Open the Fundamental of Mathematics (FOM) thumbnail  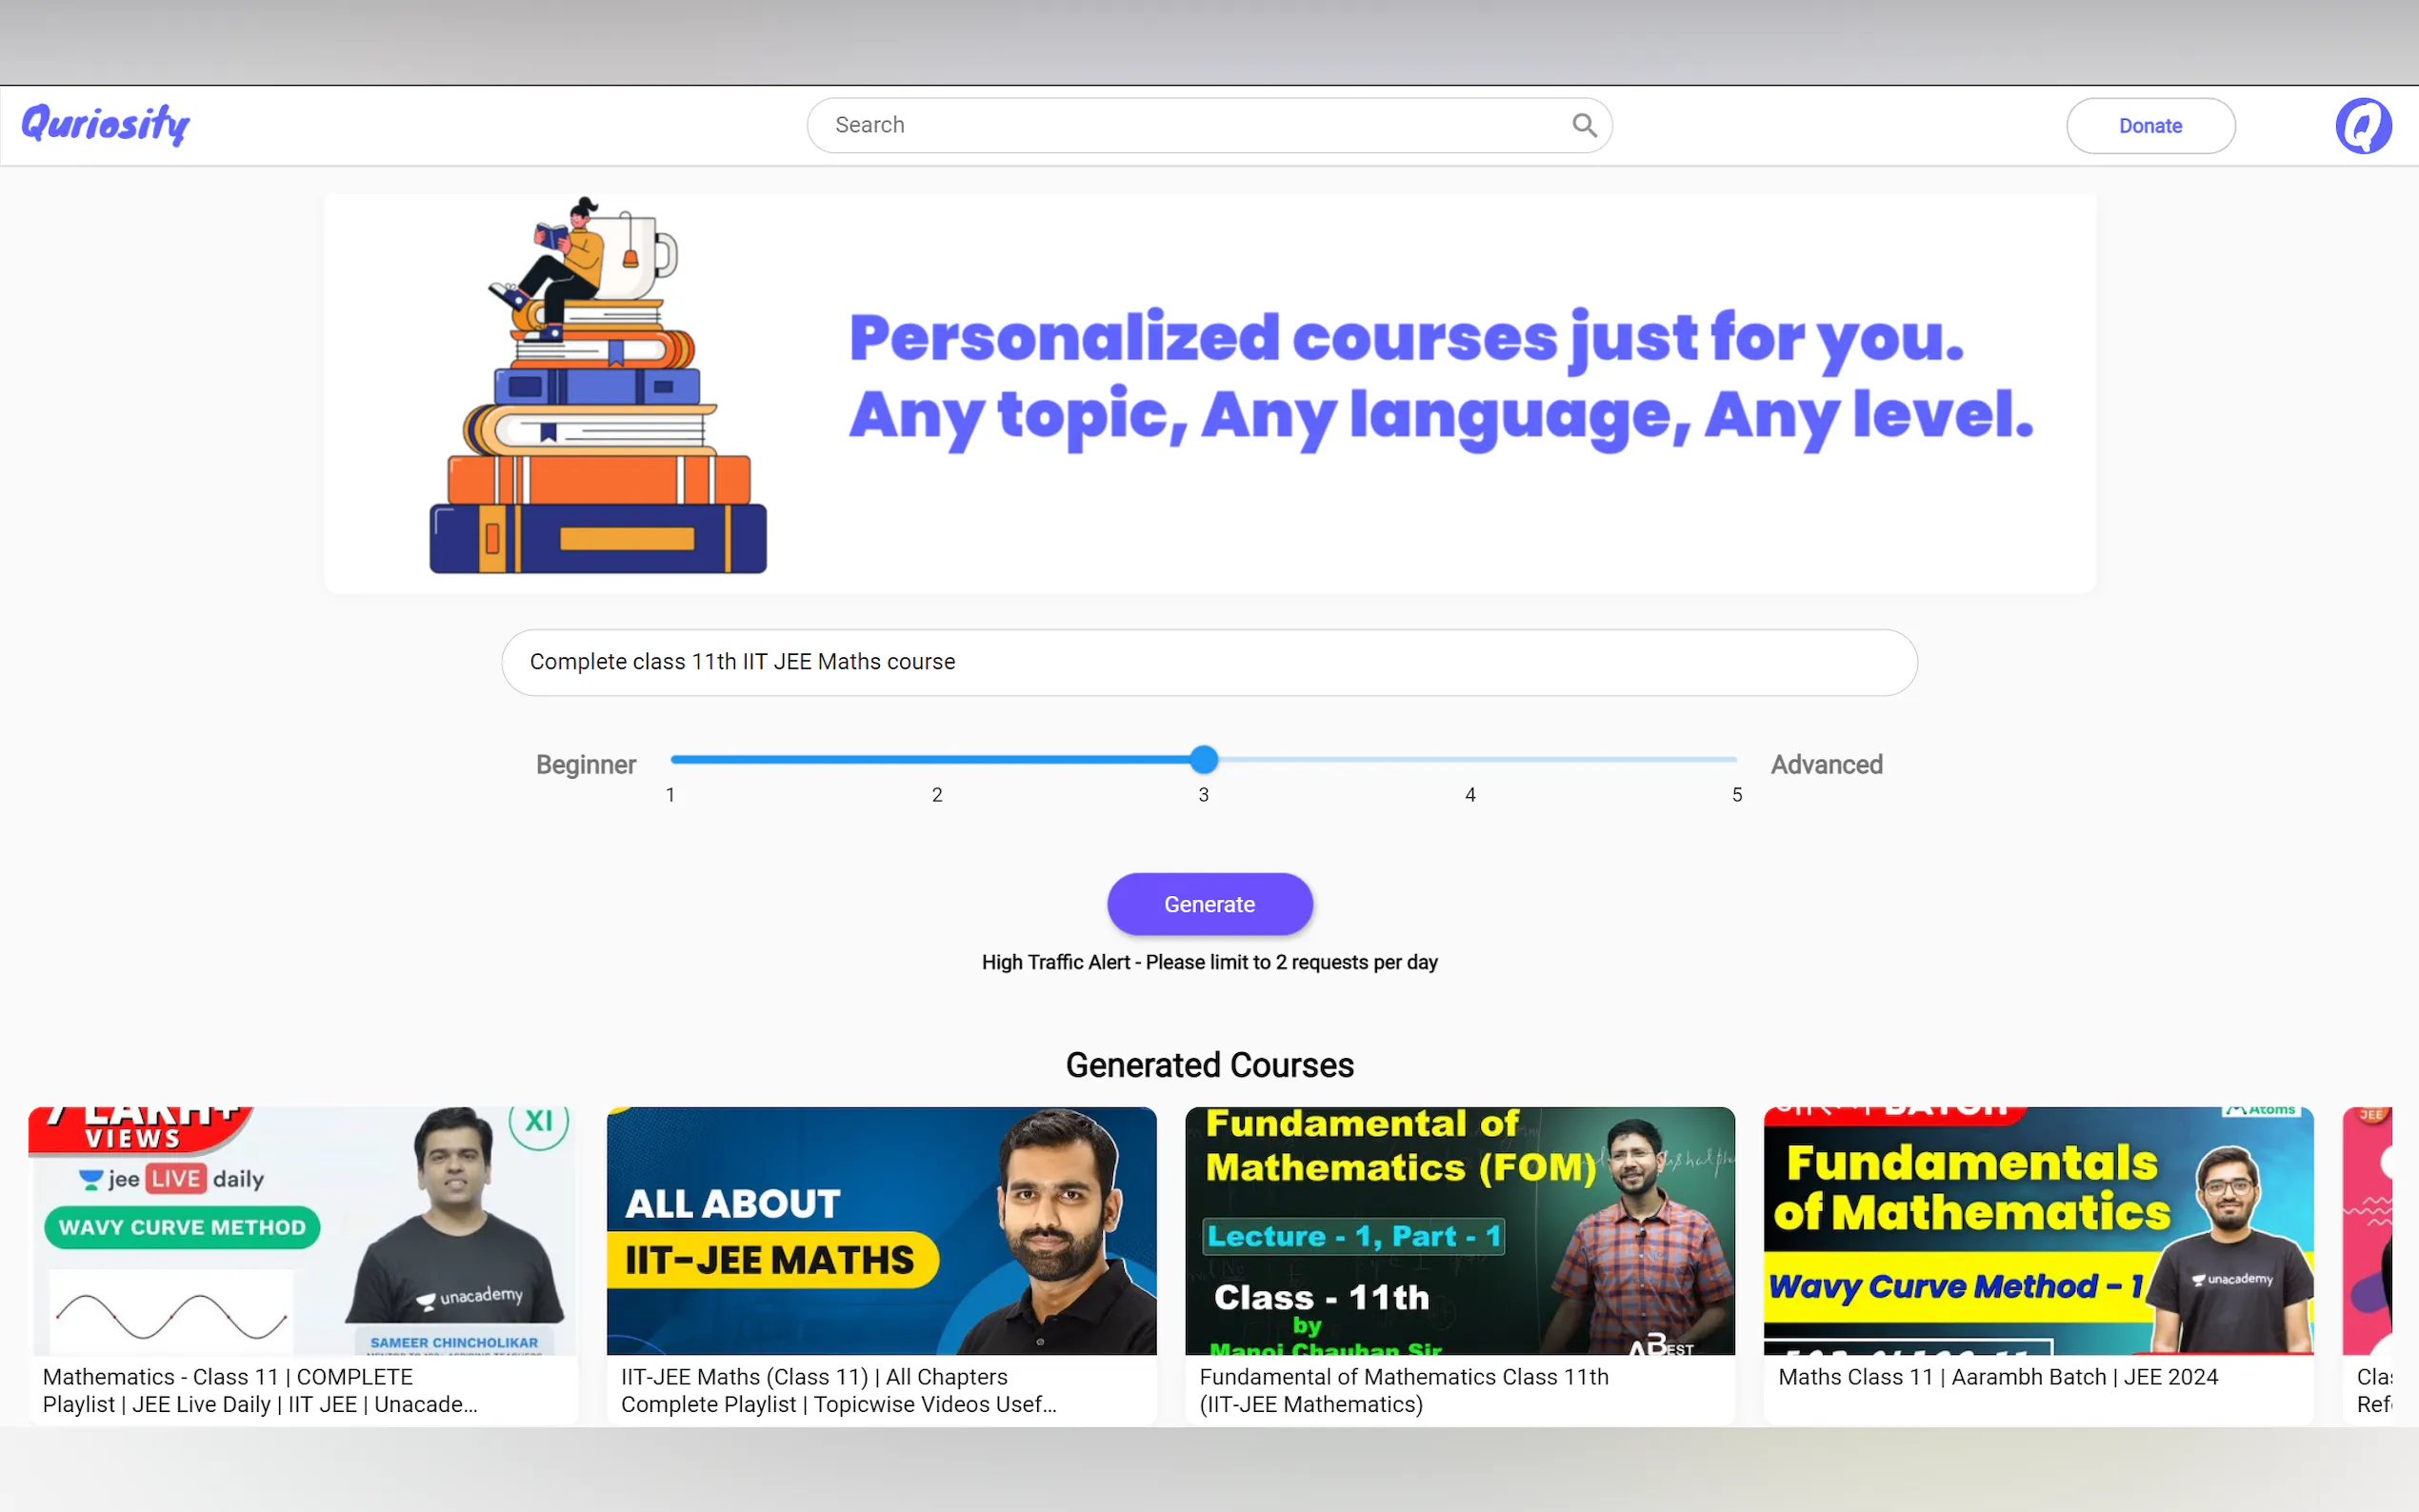[1459, 1230]
